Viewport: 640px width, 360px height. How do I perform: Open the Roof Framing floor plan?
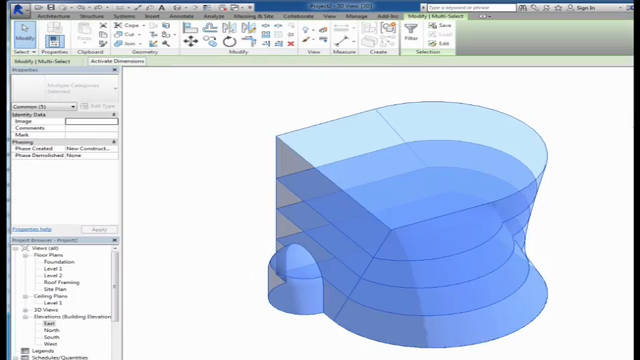click(62, 282)
